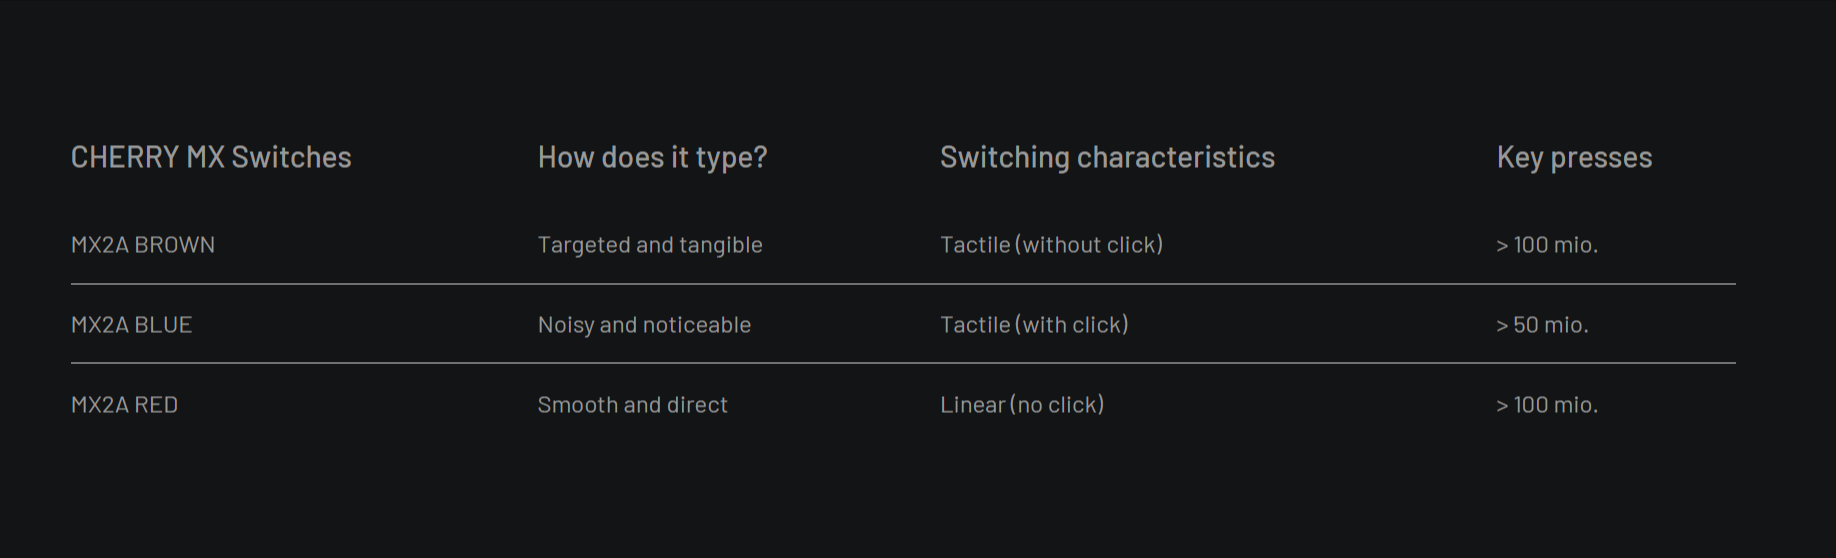Click the Key presses column header
1836x558 pixels.
(x=1574, y=157)
